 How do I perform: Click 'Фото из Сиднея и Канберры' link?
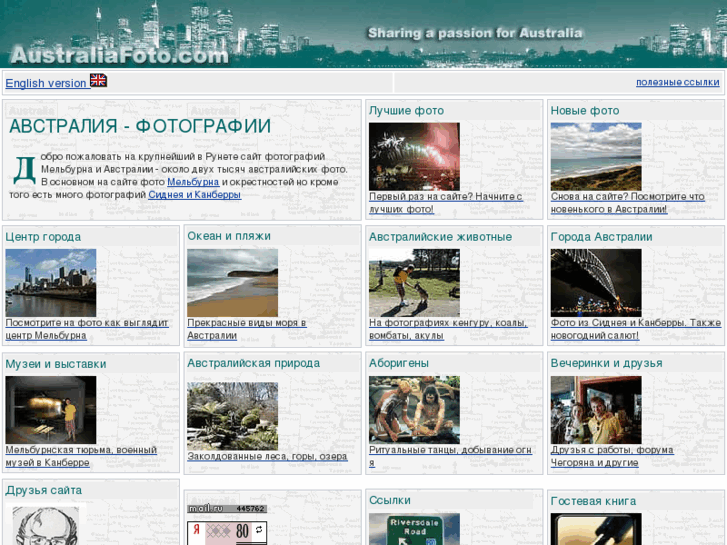[x=636, y=329]
